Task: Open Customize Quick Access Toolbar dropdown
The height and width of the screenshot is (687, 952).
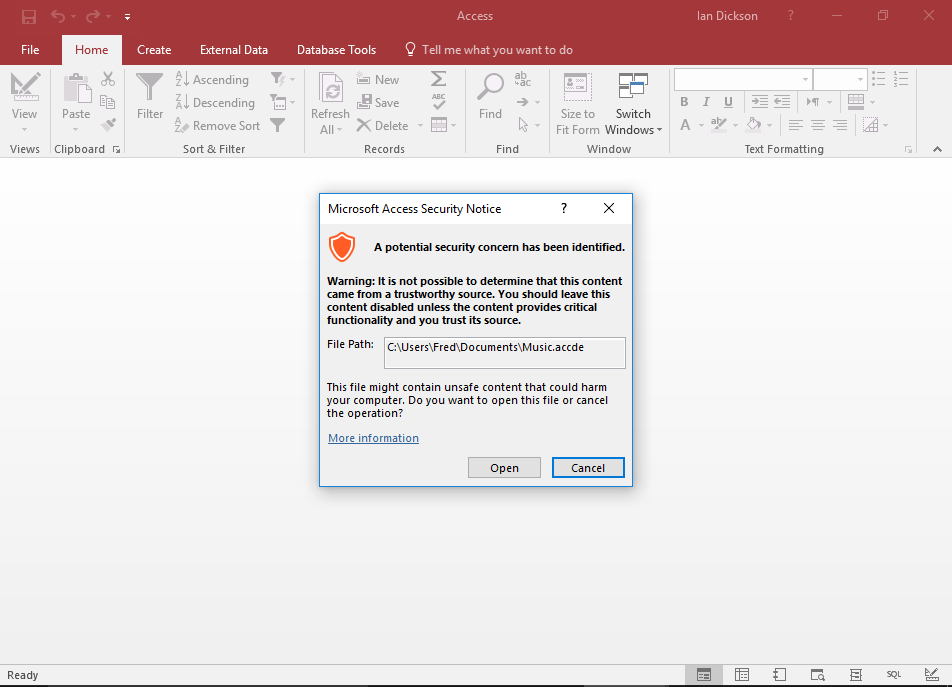Action: (128, 17)
